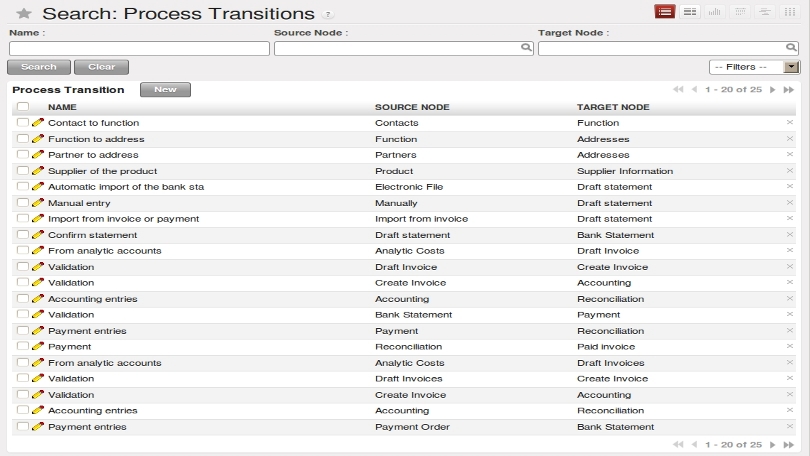Click the Contacts source node cell
Screen dimensions: 810x456
coord(397,123)
